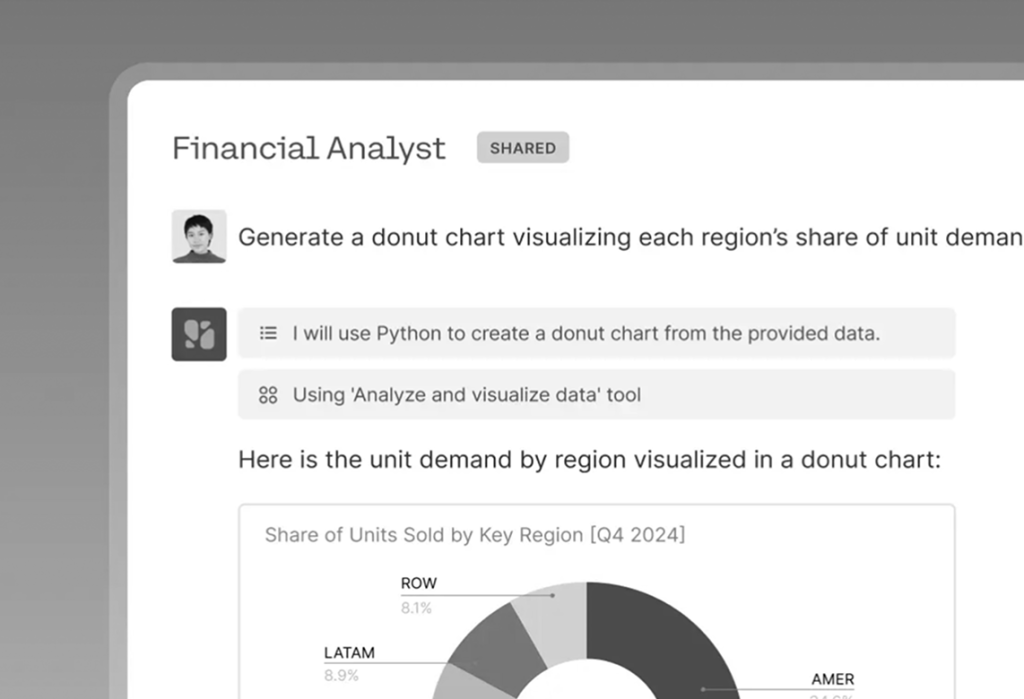Click the SHARED badge

pos(523,148)
